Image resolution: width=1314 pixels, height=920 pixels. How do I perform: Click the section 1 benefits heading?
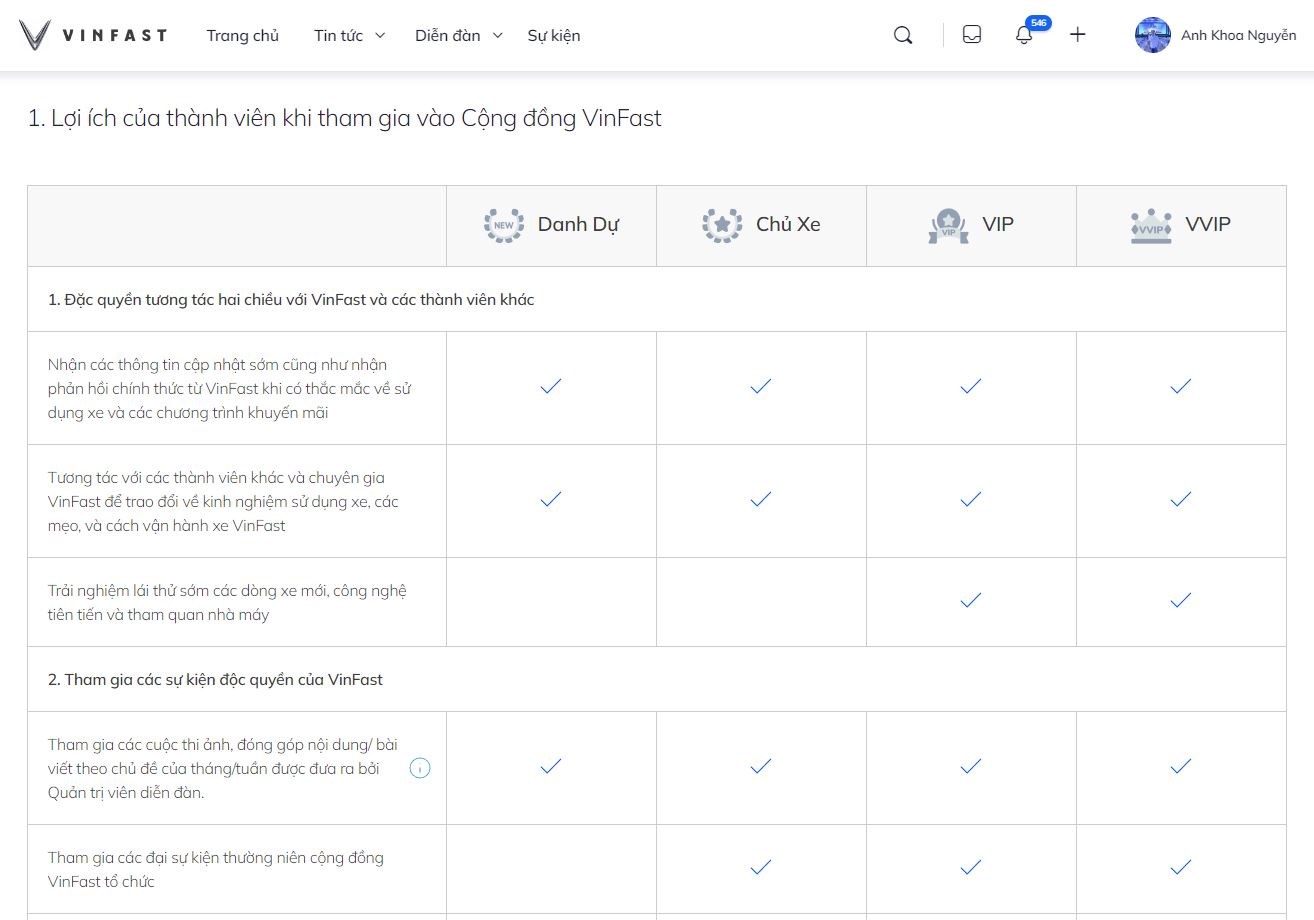click(344, 119)
